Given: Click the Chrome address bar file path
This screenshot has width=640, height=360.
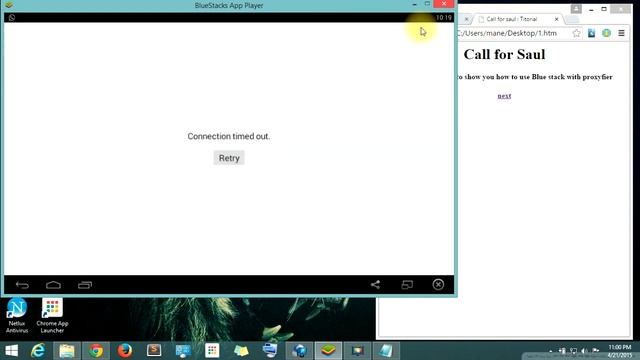Looking at the screenshot, I should (x=507, y=33).
